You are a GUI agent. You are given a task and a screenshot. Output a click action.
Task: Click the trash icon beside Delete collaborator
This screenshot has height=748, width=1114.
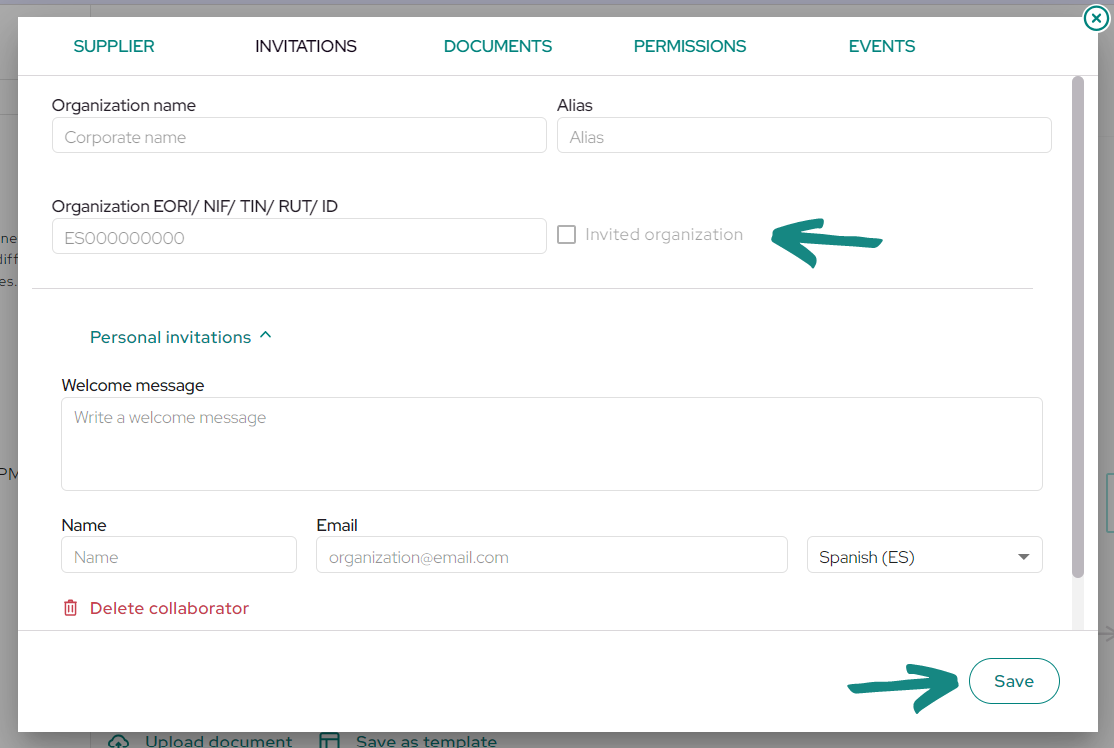(x=70, y=608)
